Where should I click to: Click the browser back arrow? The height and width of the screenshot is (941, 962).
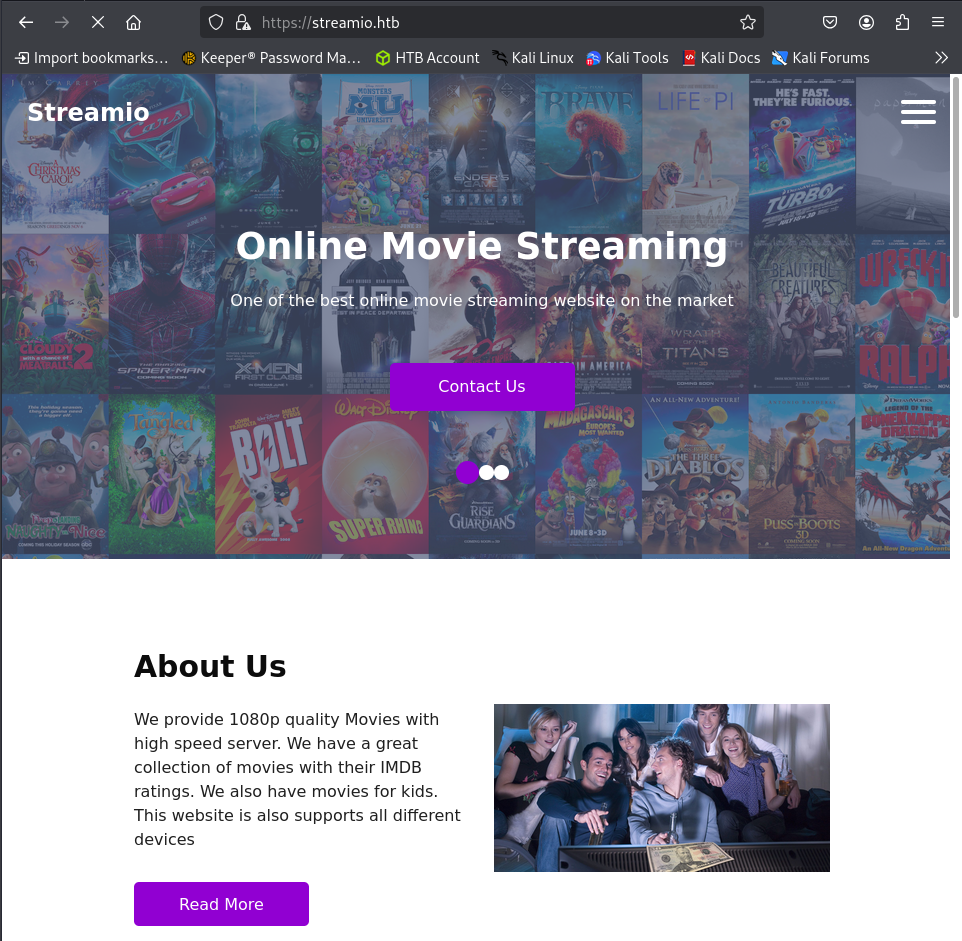coord(26,22)
